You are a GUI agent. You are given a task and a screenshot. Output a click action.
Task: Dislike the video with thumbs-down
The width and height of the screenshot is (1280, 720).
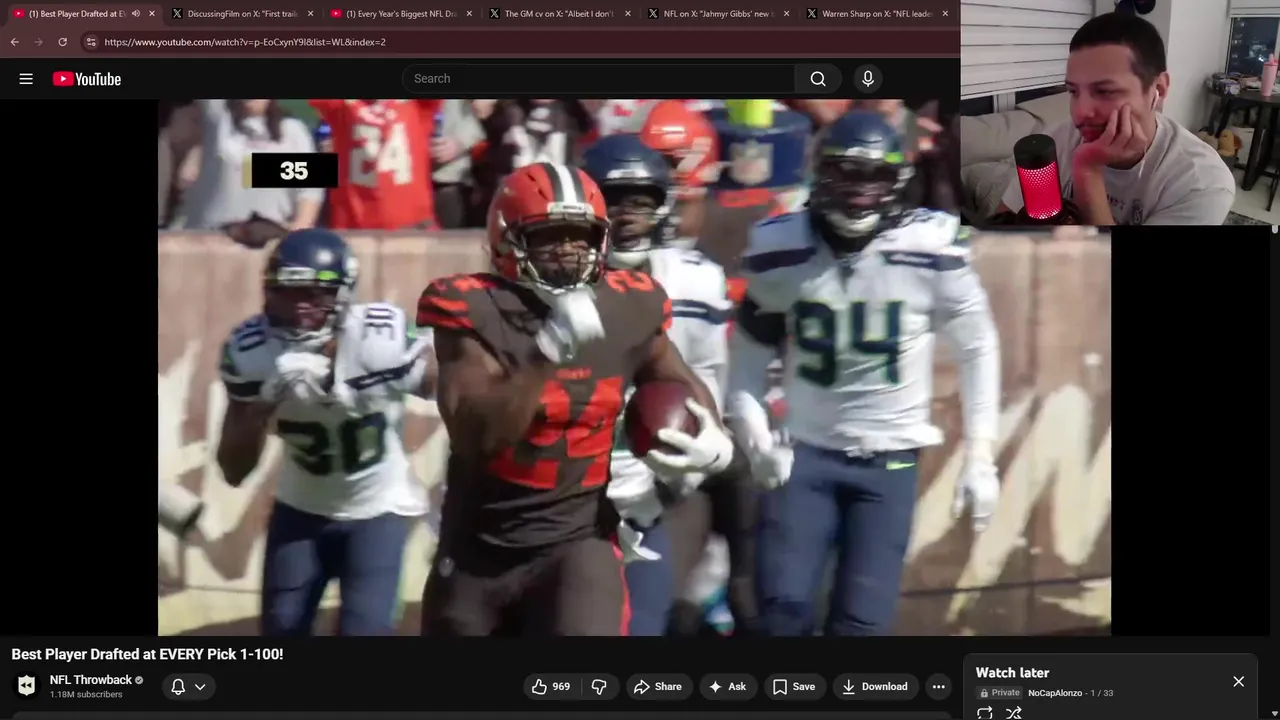(x=599, y=686)
